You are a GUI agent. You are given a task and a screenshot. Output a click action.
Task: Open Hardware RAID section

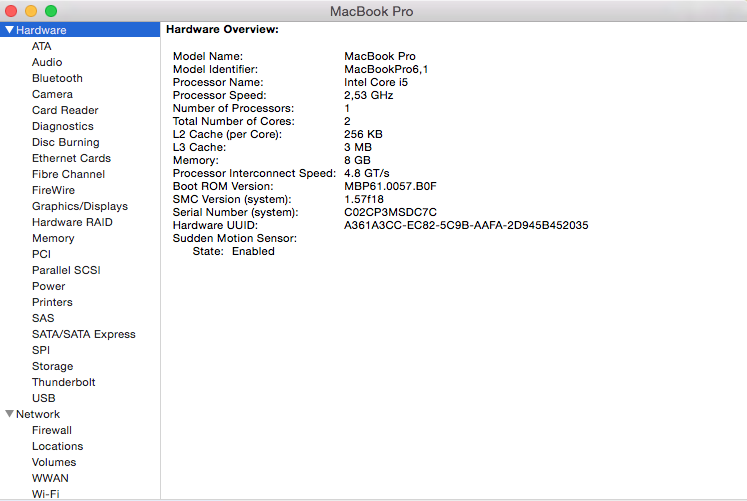tap(72, 222)
